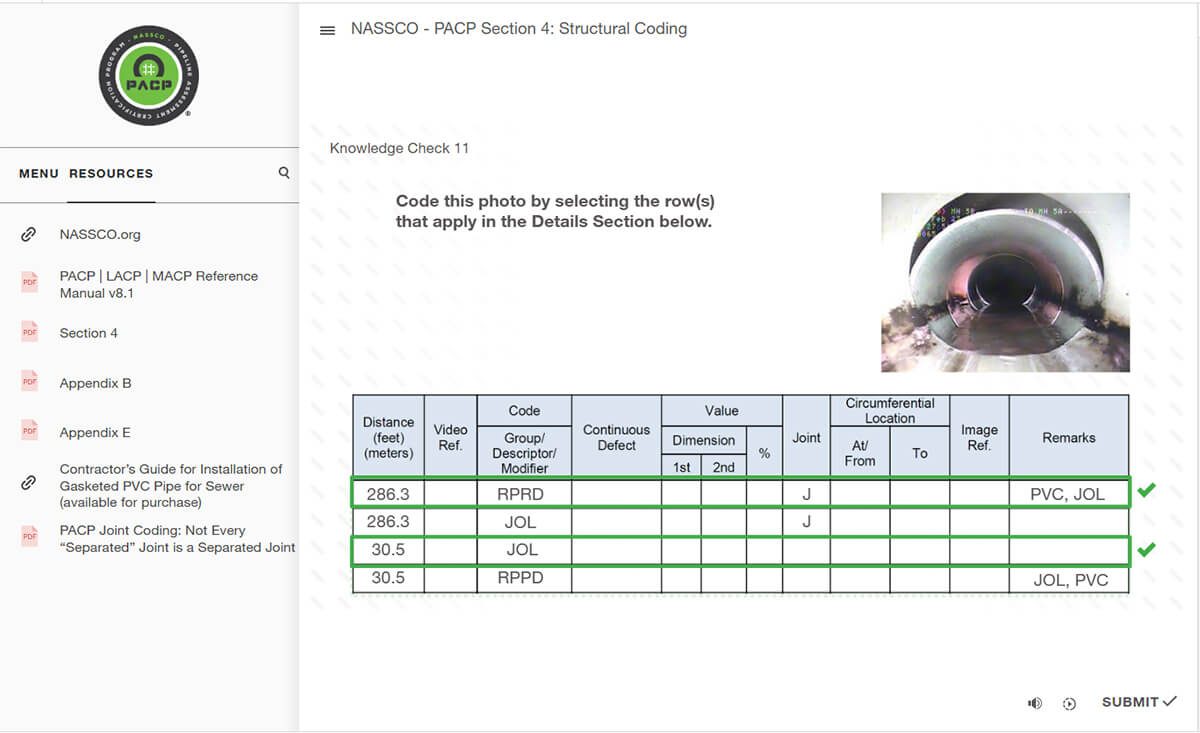Open PACP Joint Coding separated joint article

click(x=177, y=538)
